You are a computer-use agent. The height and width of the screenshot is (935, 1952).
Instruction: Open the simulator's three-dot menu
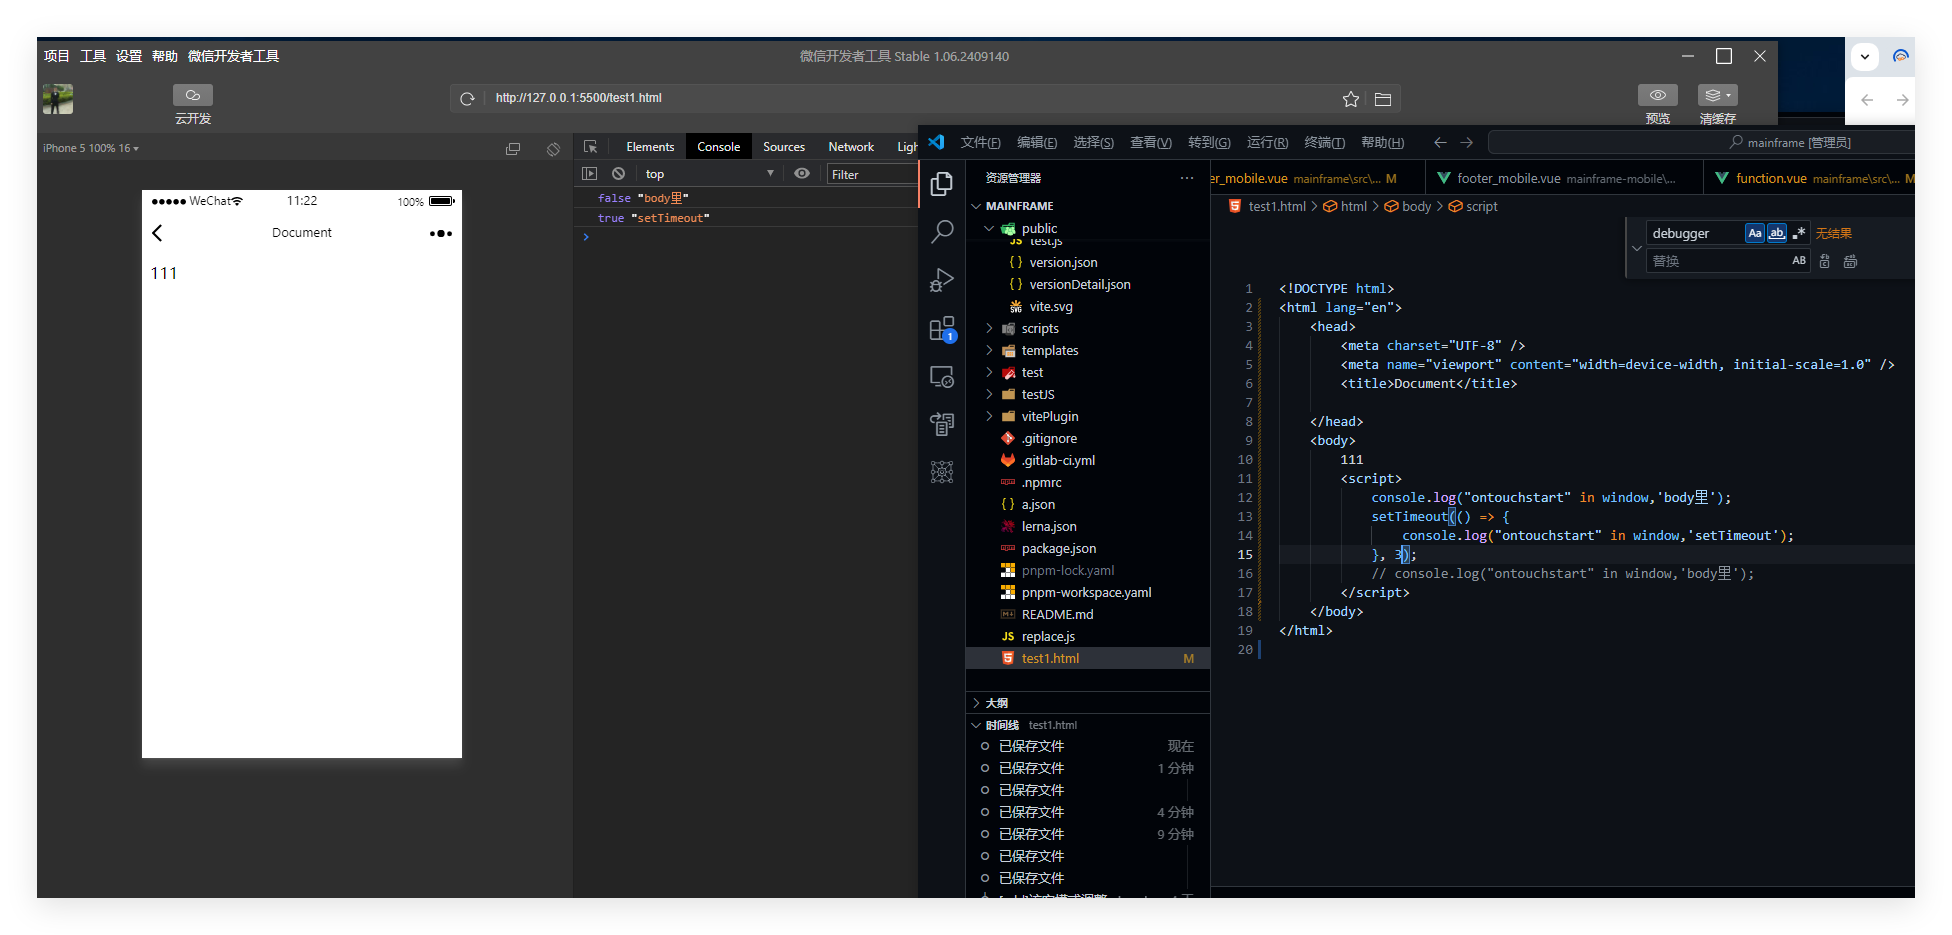pos(441,233)
